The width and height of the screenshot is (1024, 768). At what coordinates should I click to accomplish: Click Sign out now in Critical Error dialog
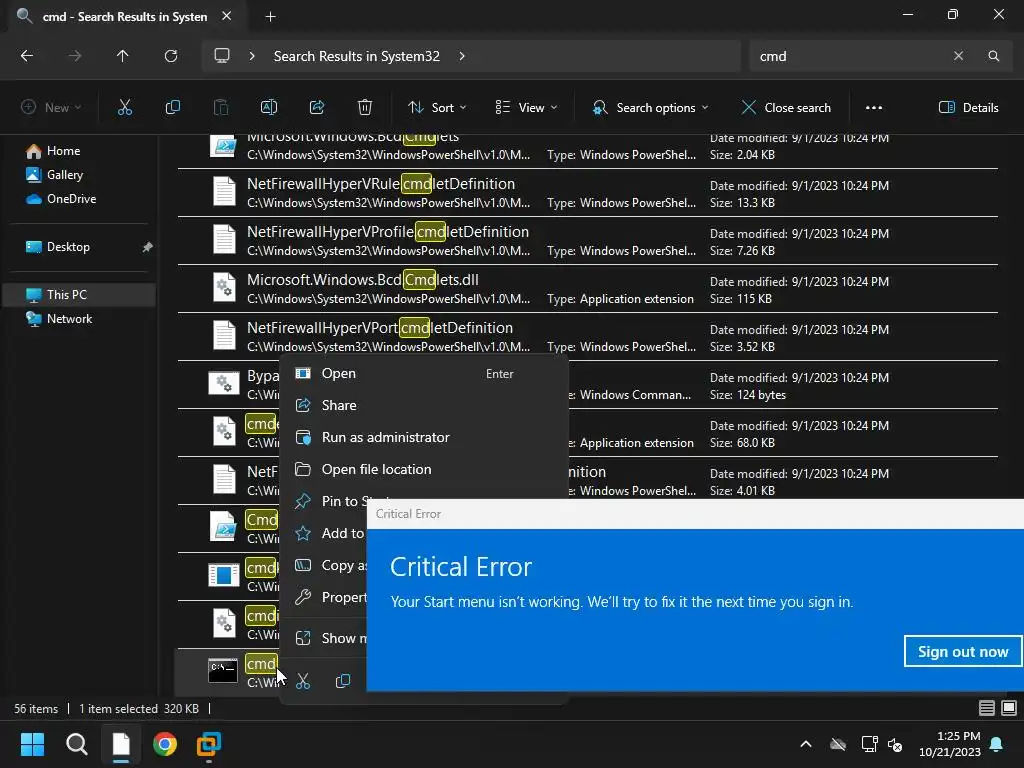[x=963, y=652]
